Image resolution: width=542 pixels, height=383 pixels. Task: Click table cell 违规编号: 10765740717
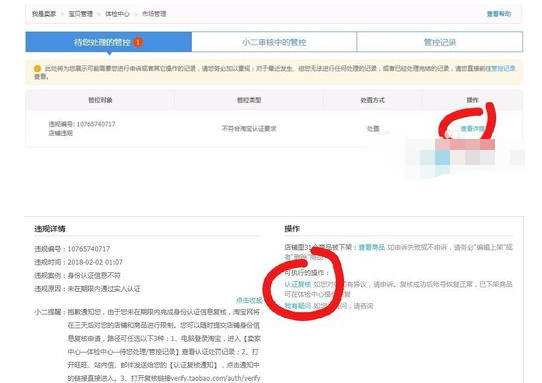point(82,124)
